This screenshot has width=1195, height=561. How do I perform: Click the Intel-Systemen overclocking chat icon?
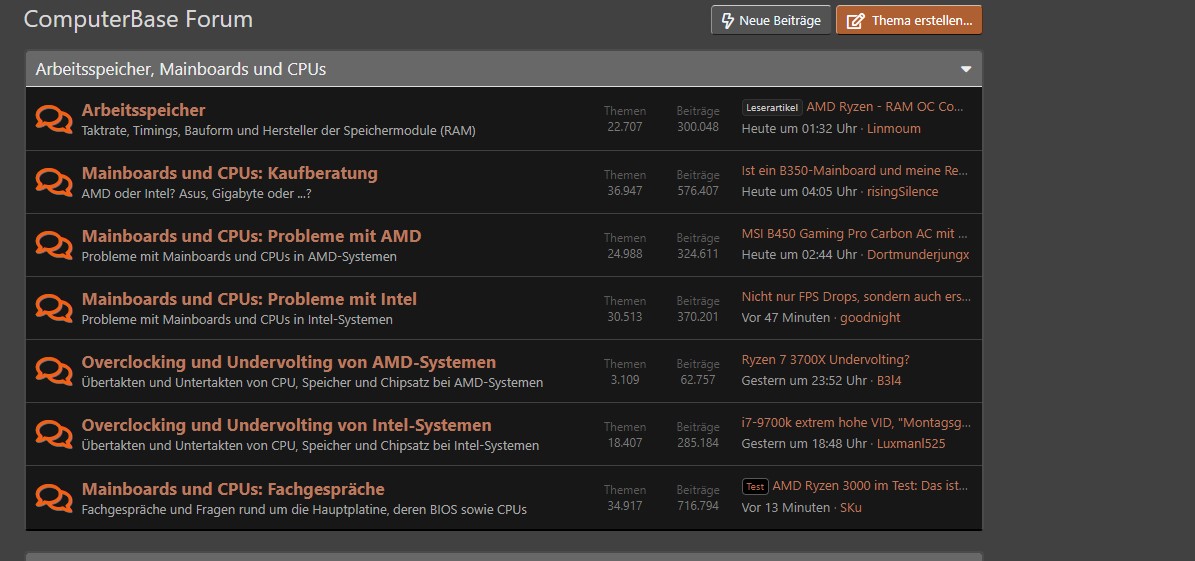(53, 434)
